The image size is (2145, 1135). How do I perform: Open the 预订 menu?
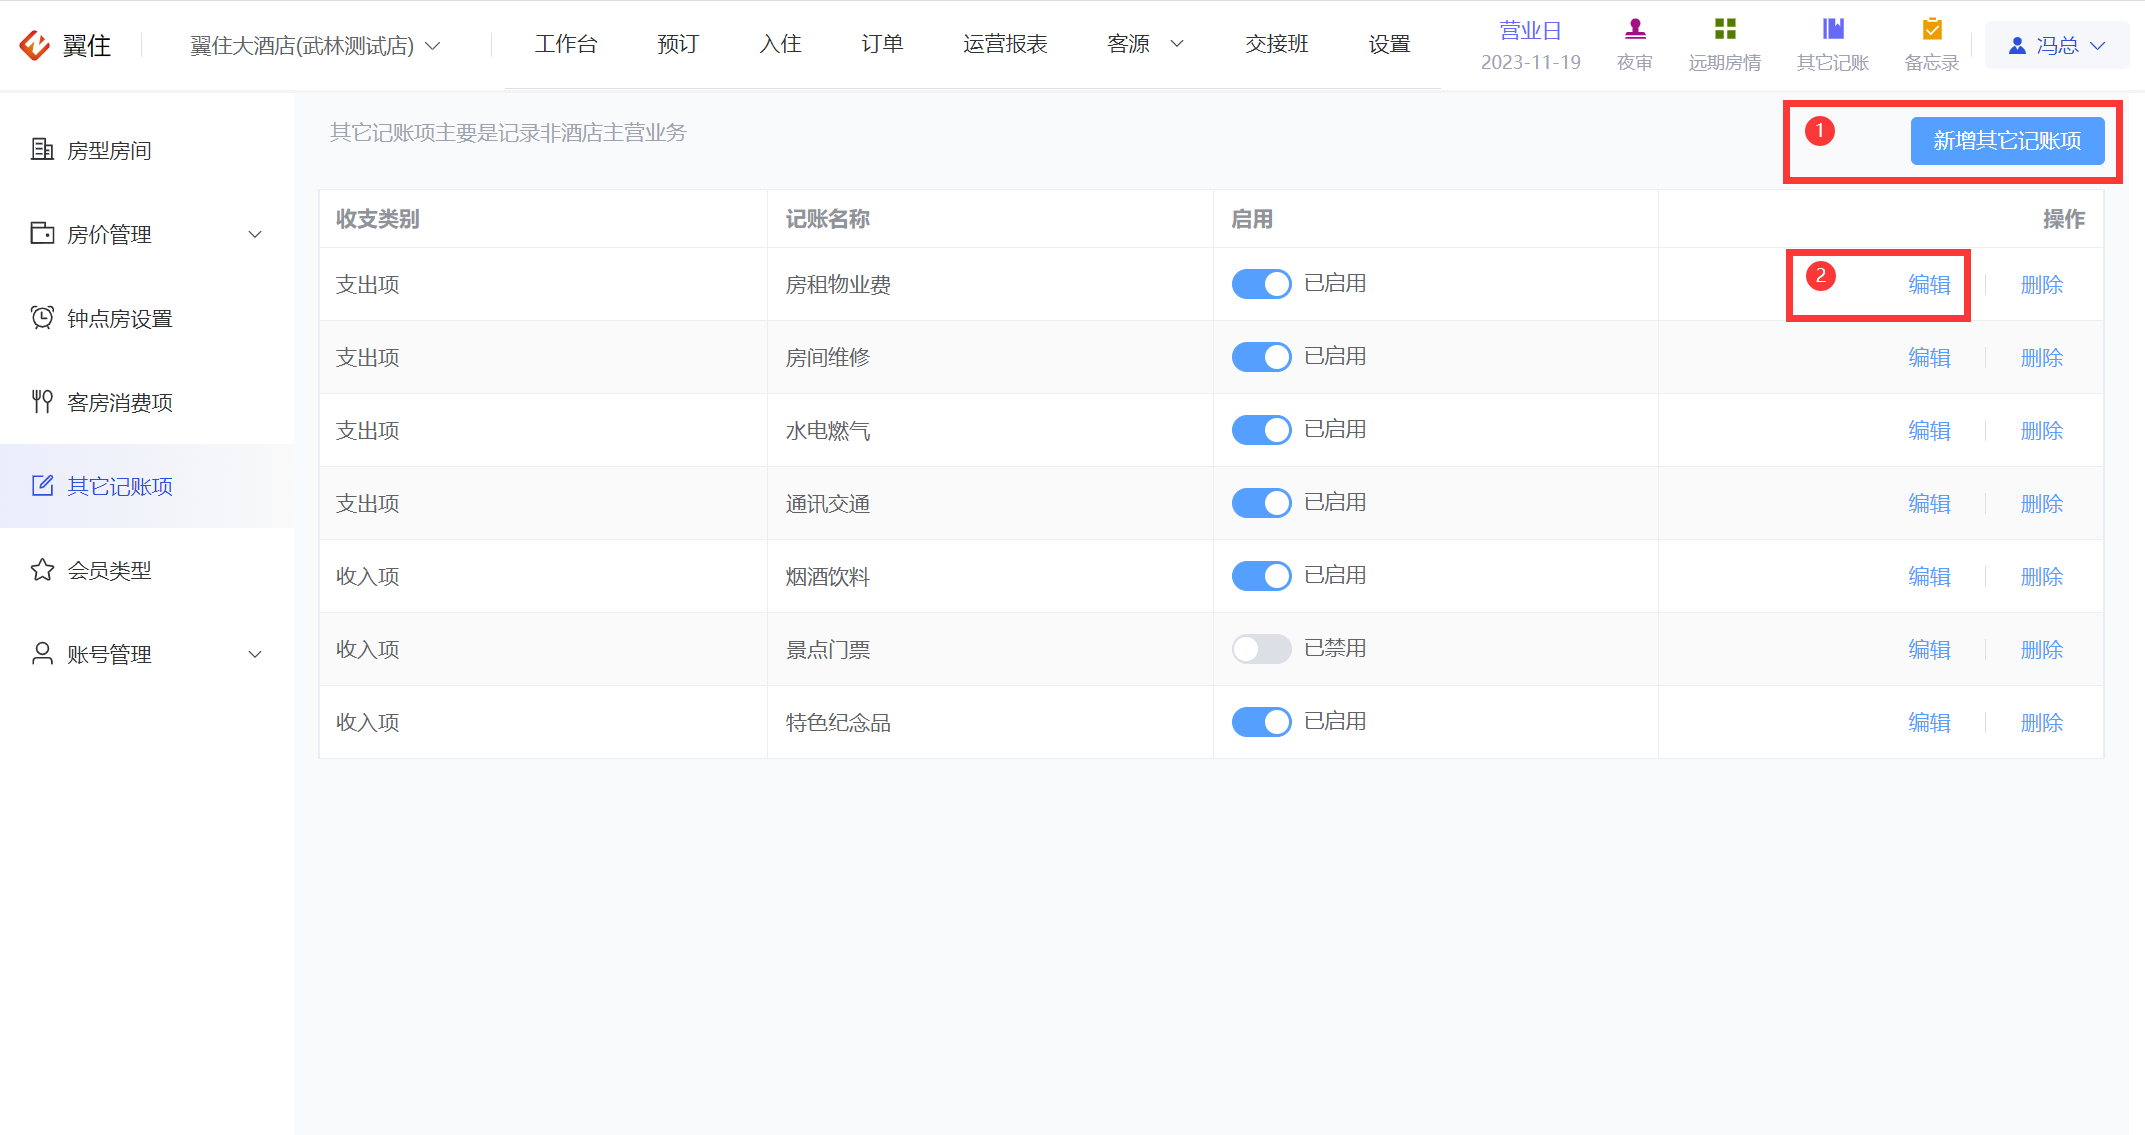coord(678,44)
